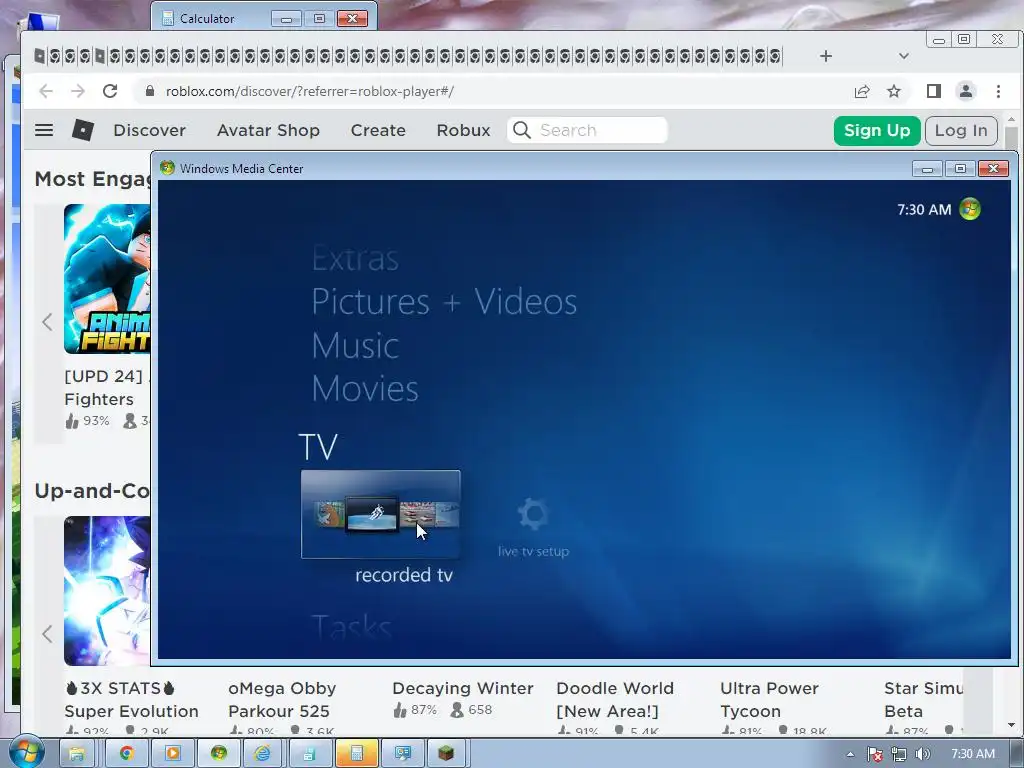Image resolution: width=1024 pixels, height=768 pixels.
Task: Open Anime Fighters game thumbnail
Action: pyautogui.click(x=107, y=279)
